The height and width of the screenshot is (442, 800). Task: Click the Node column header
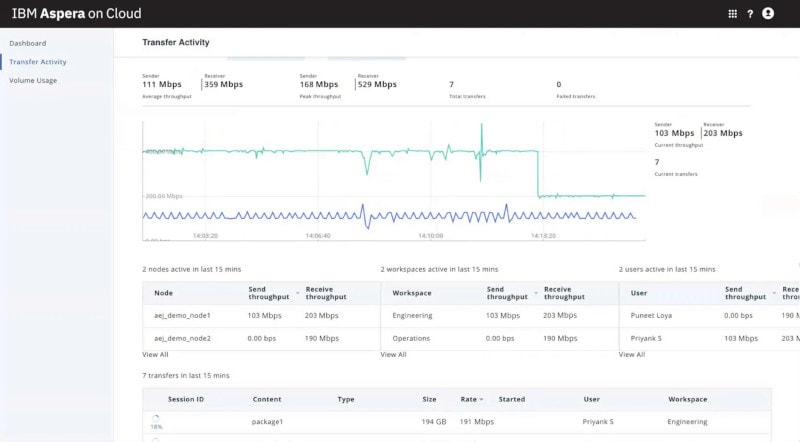(163, 293)
